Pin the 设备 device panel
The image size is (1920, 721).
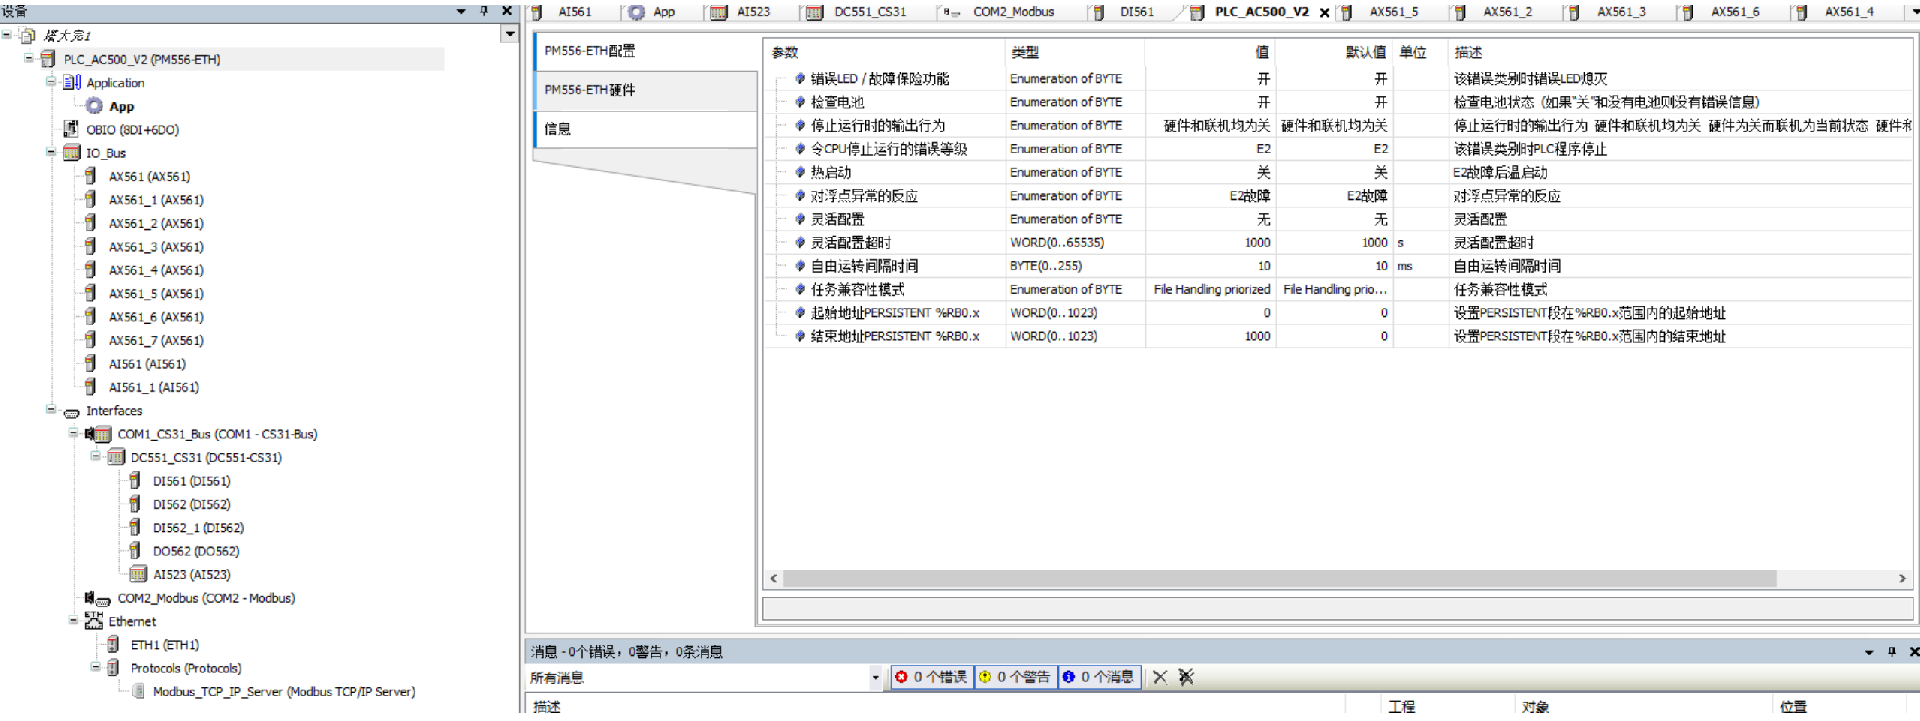(484, 11)
